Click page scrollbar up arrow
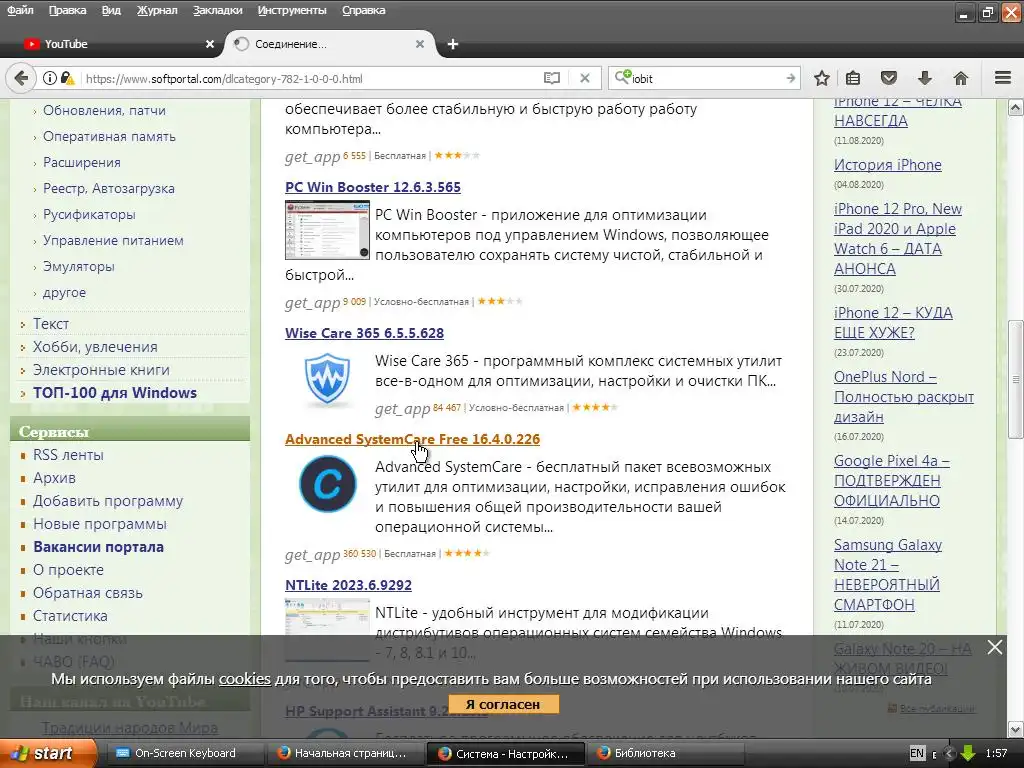The height and width of the screenshot is (768, 1024). (x=1016, y=107)
